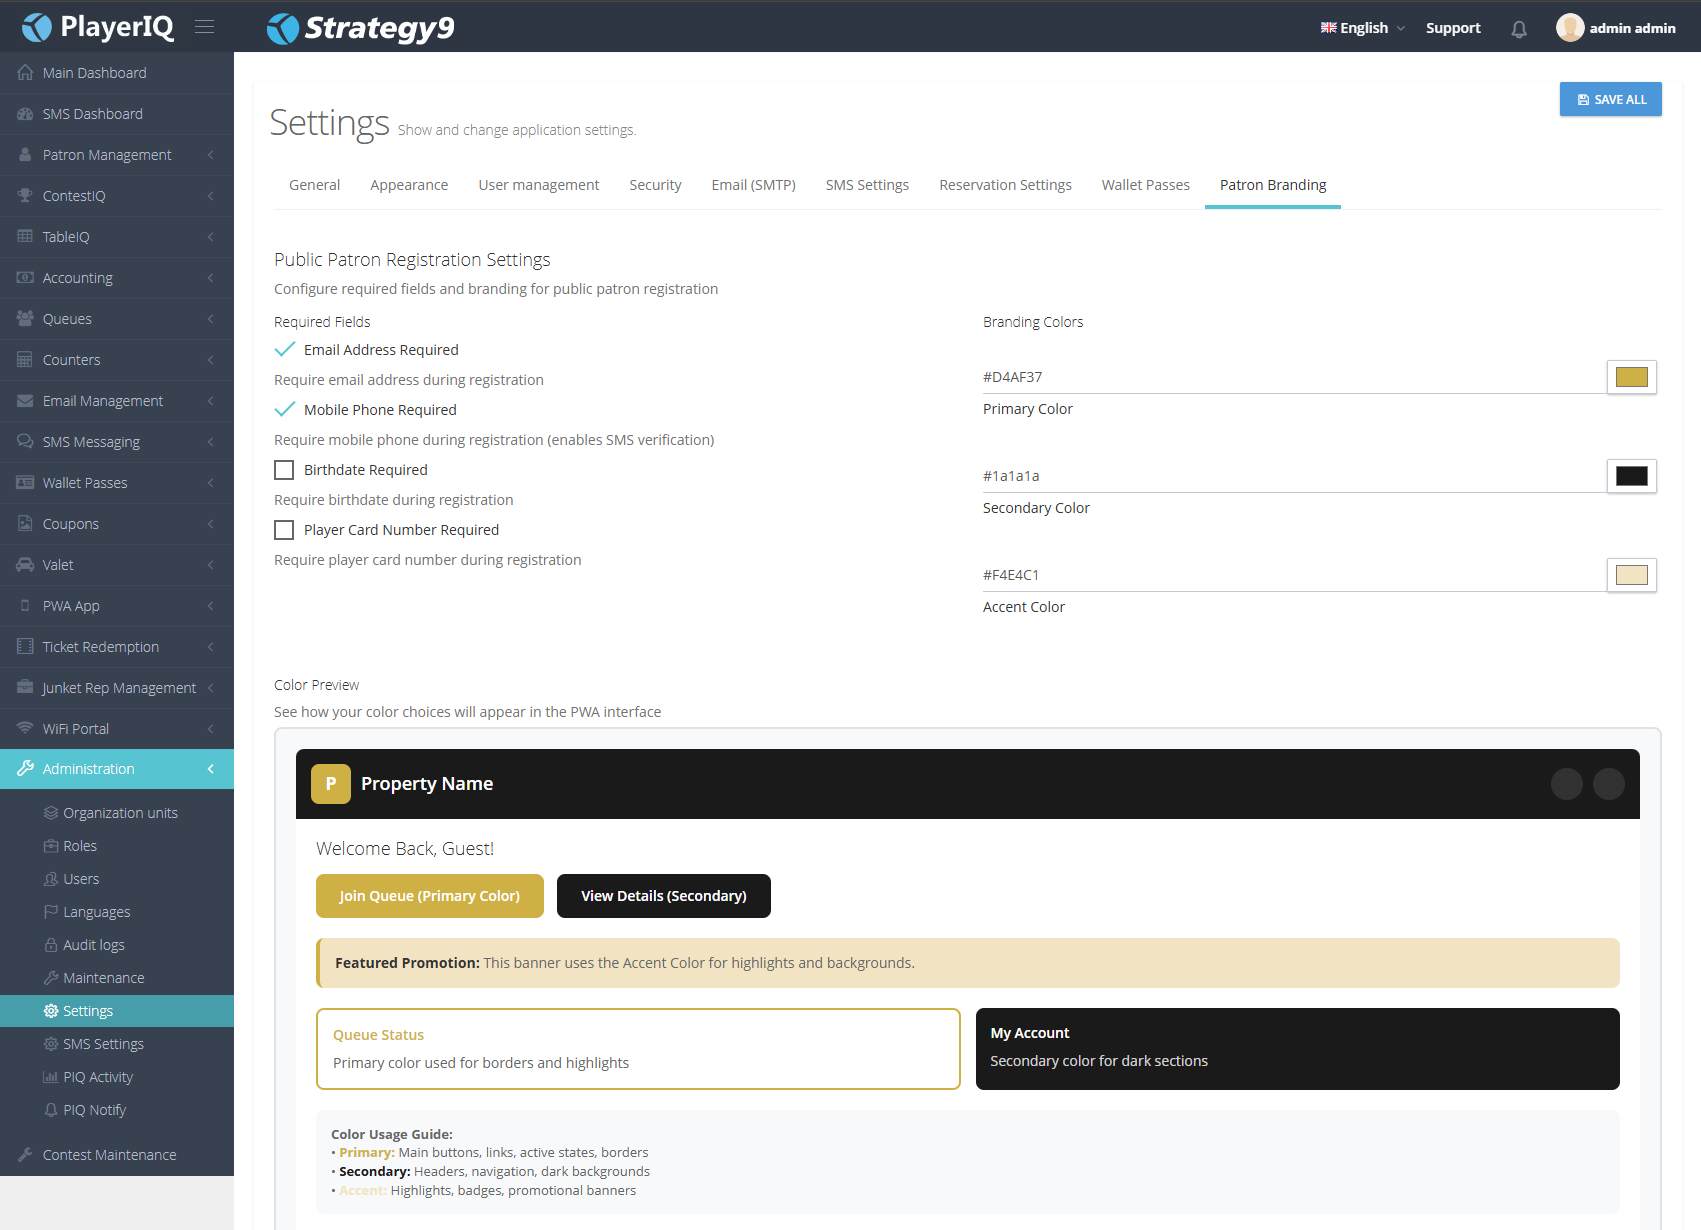Open the gold Primary Color swatch
This screenshot has height=1230, width=1701.
1631,377
